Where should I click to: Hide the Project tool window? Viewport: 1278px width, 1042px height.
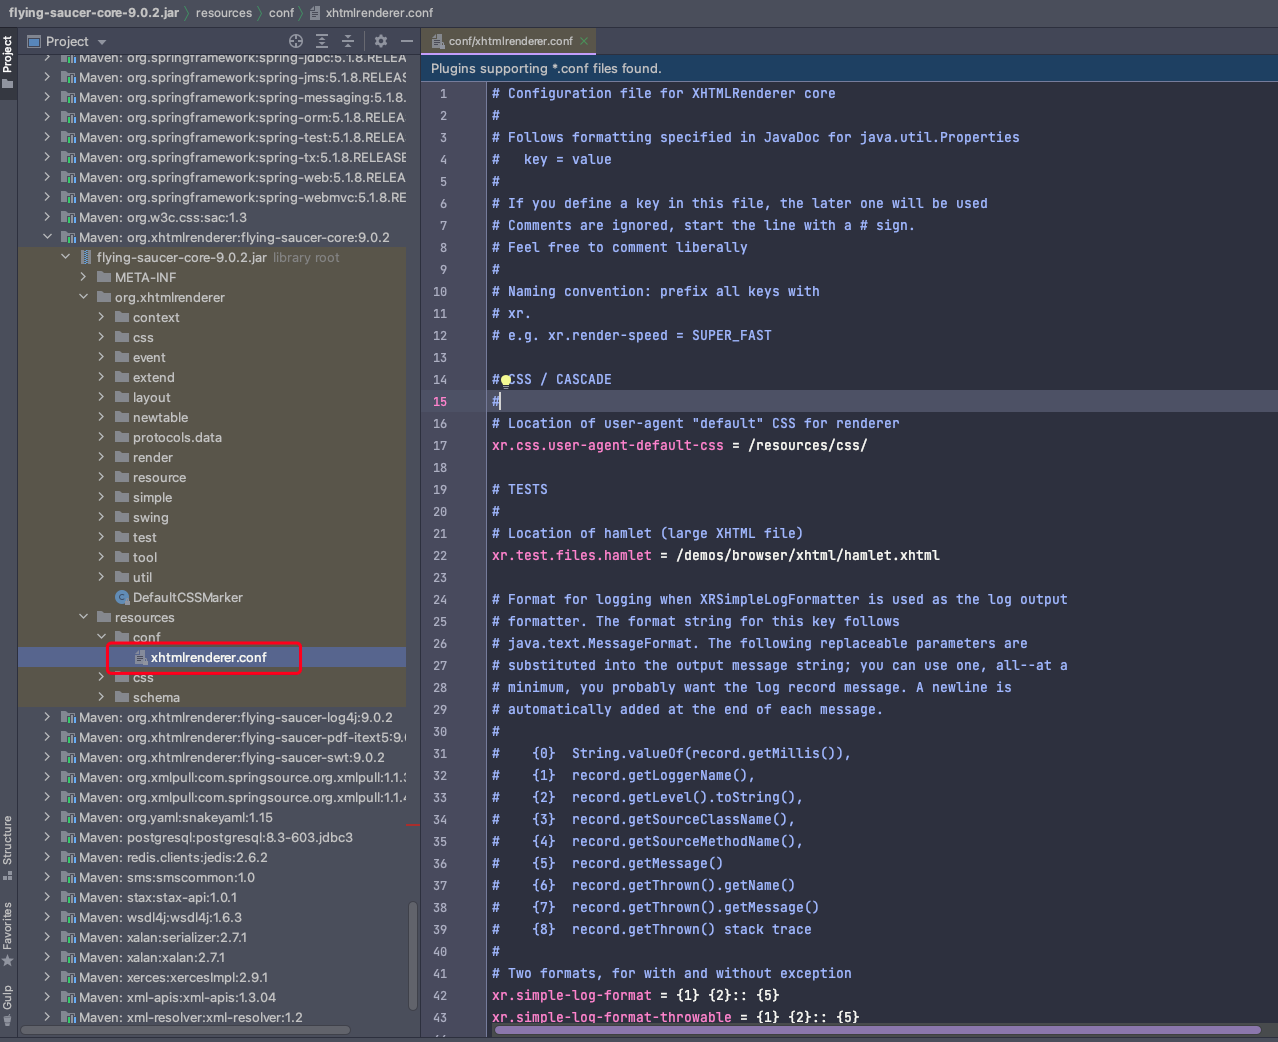[x=407, y=41]
